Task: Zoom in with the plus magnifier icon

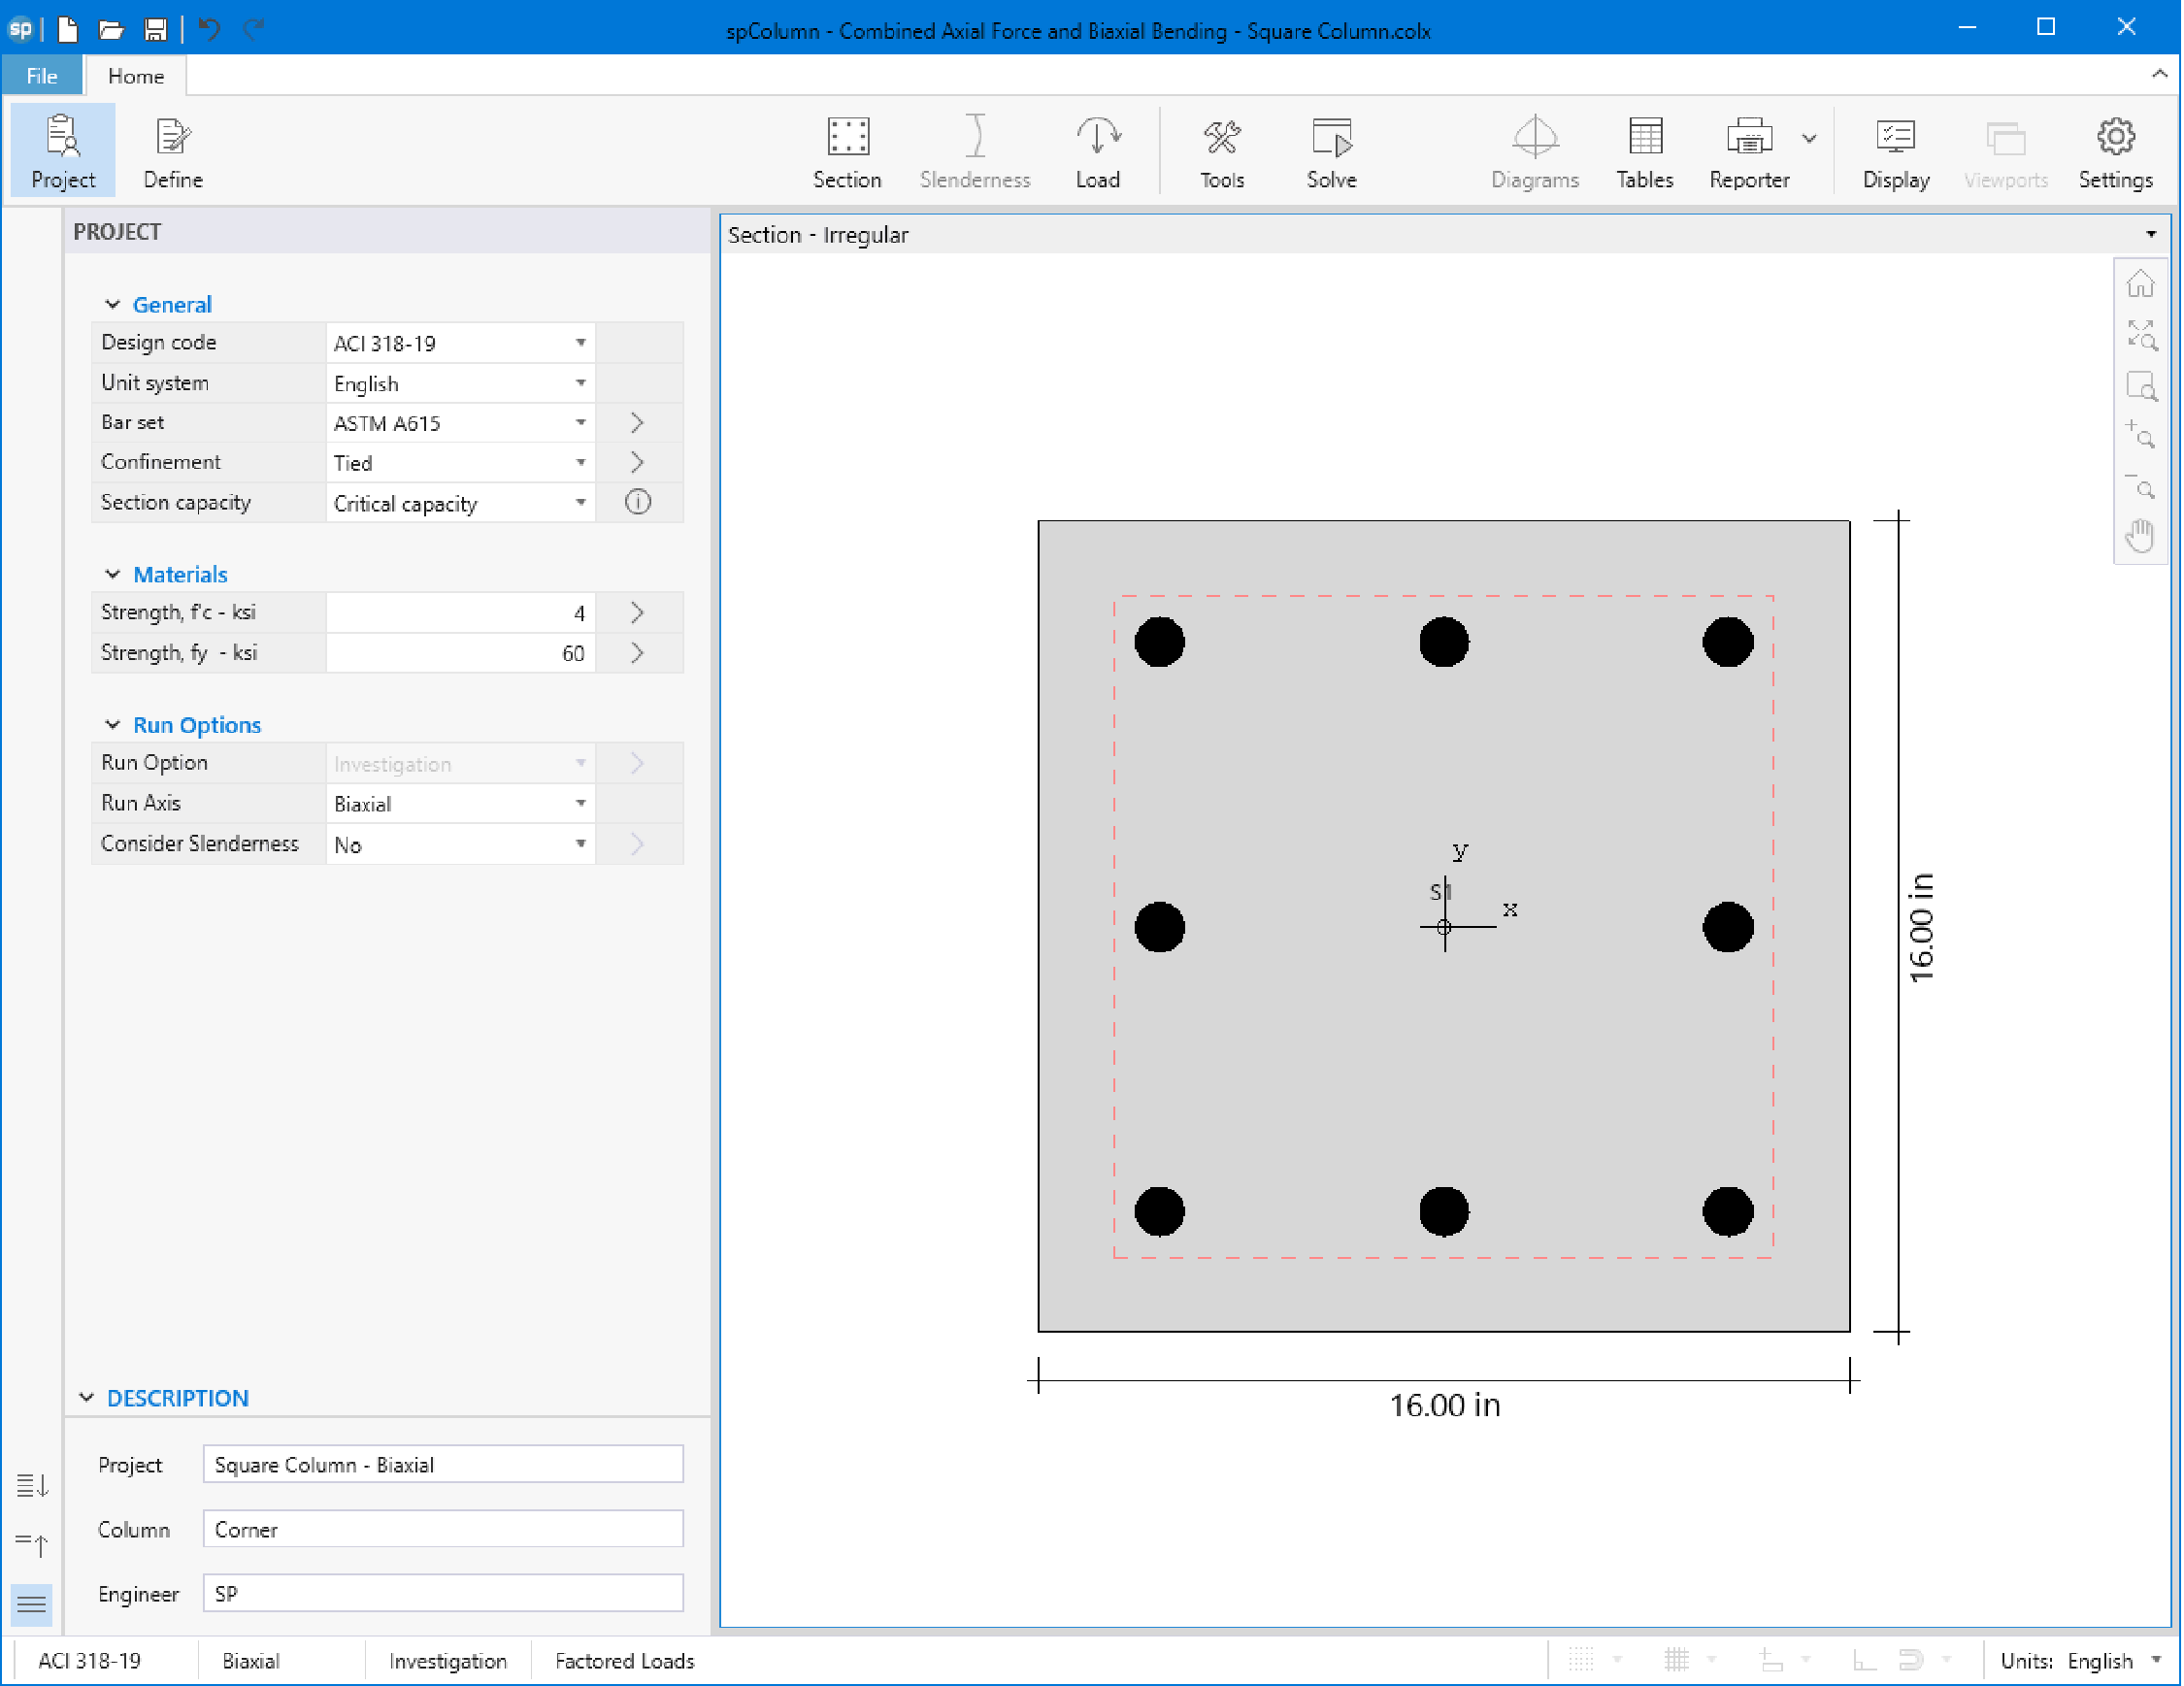Action: point(2140,436)
